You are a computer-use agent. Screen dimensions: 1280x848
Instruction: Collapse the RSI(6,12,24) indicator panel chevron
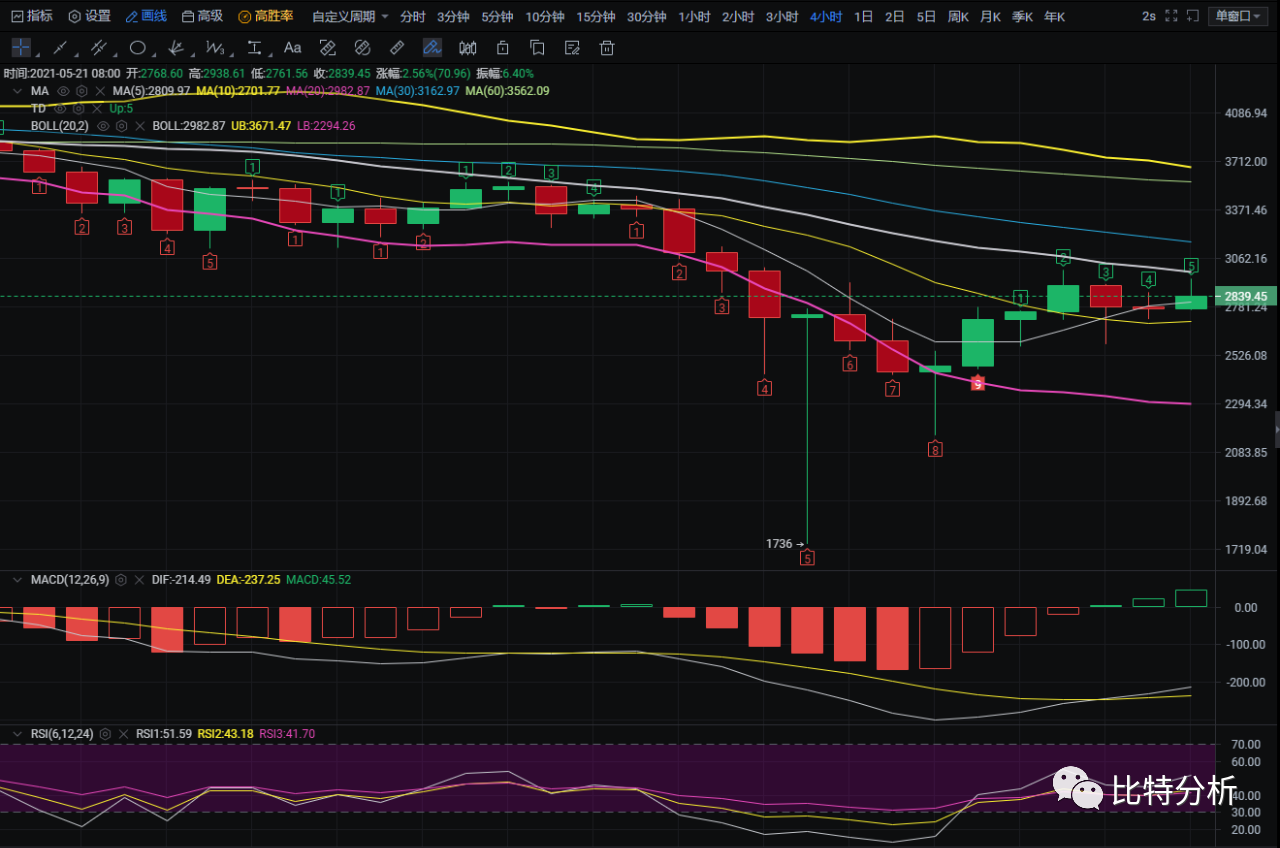17,733
